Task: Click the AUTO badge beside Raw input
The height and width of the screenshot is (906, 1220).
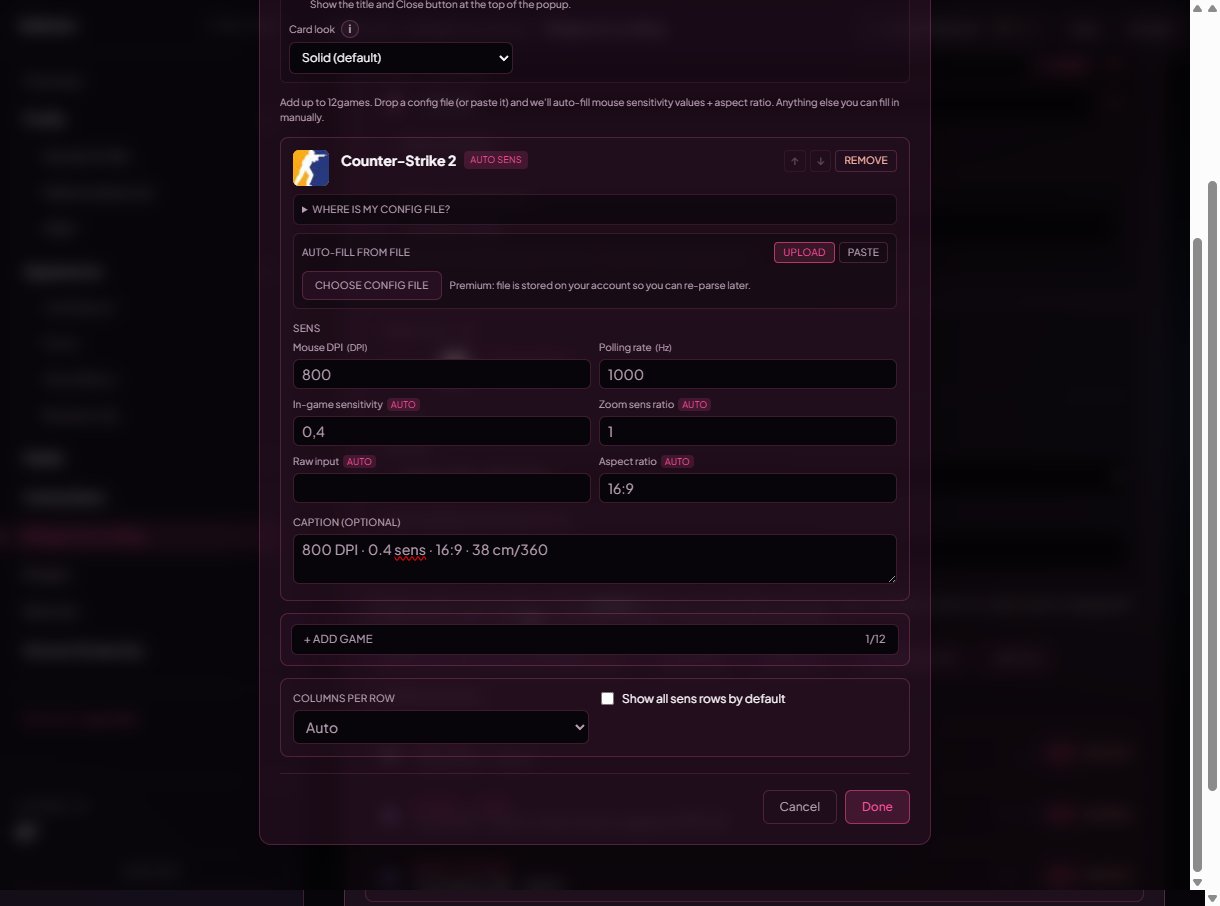Action: 359,462
